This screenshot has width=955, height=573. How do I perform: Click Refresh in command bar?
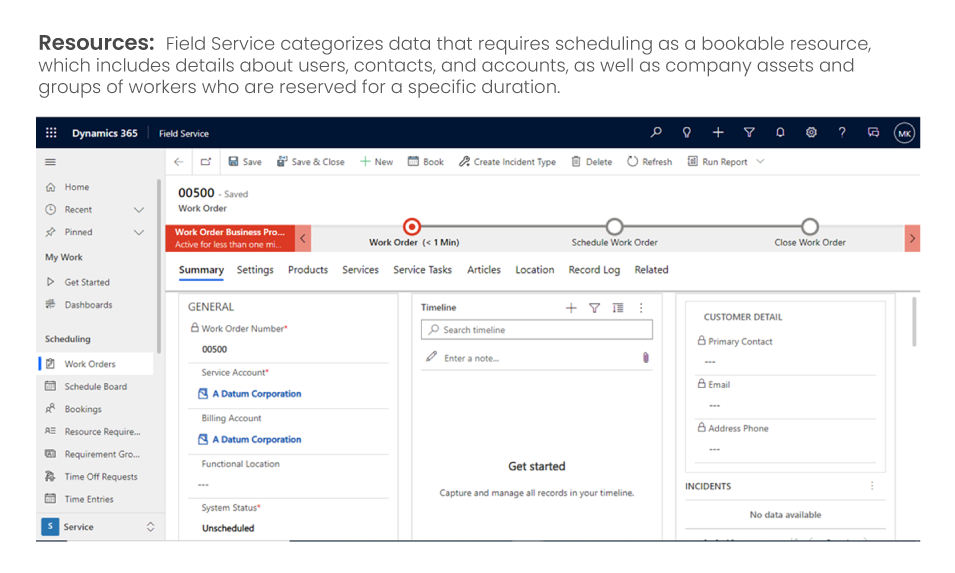[649, 162]
